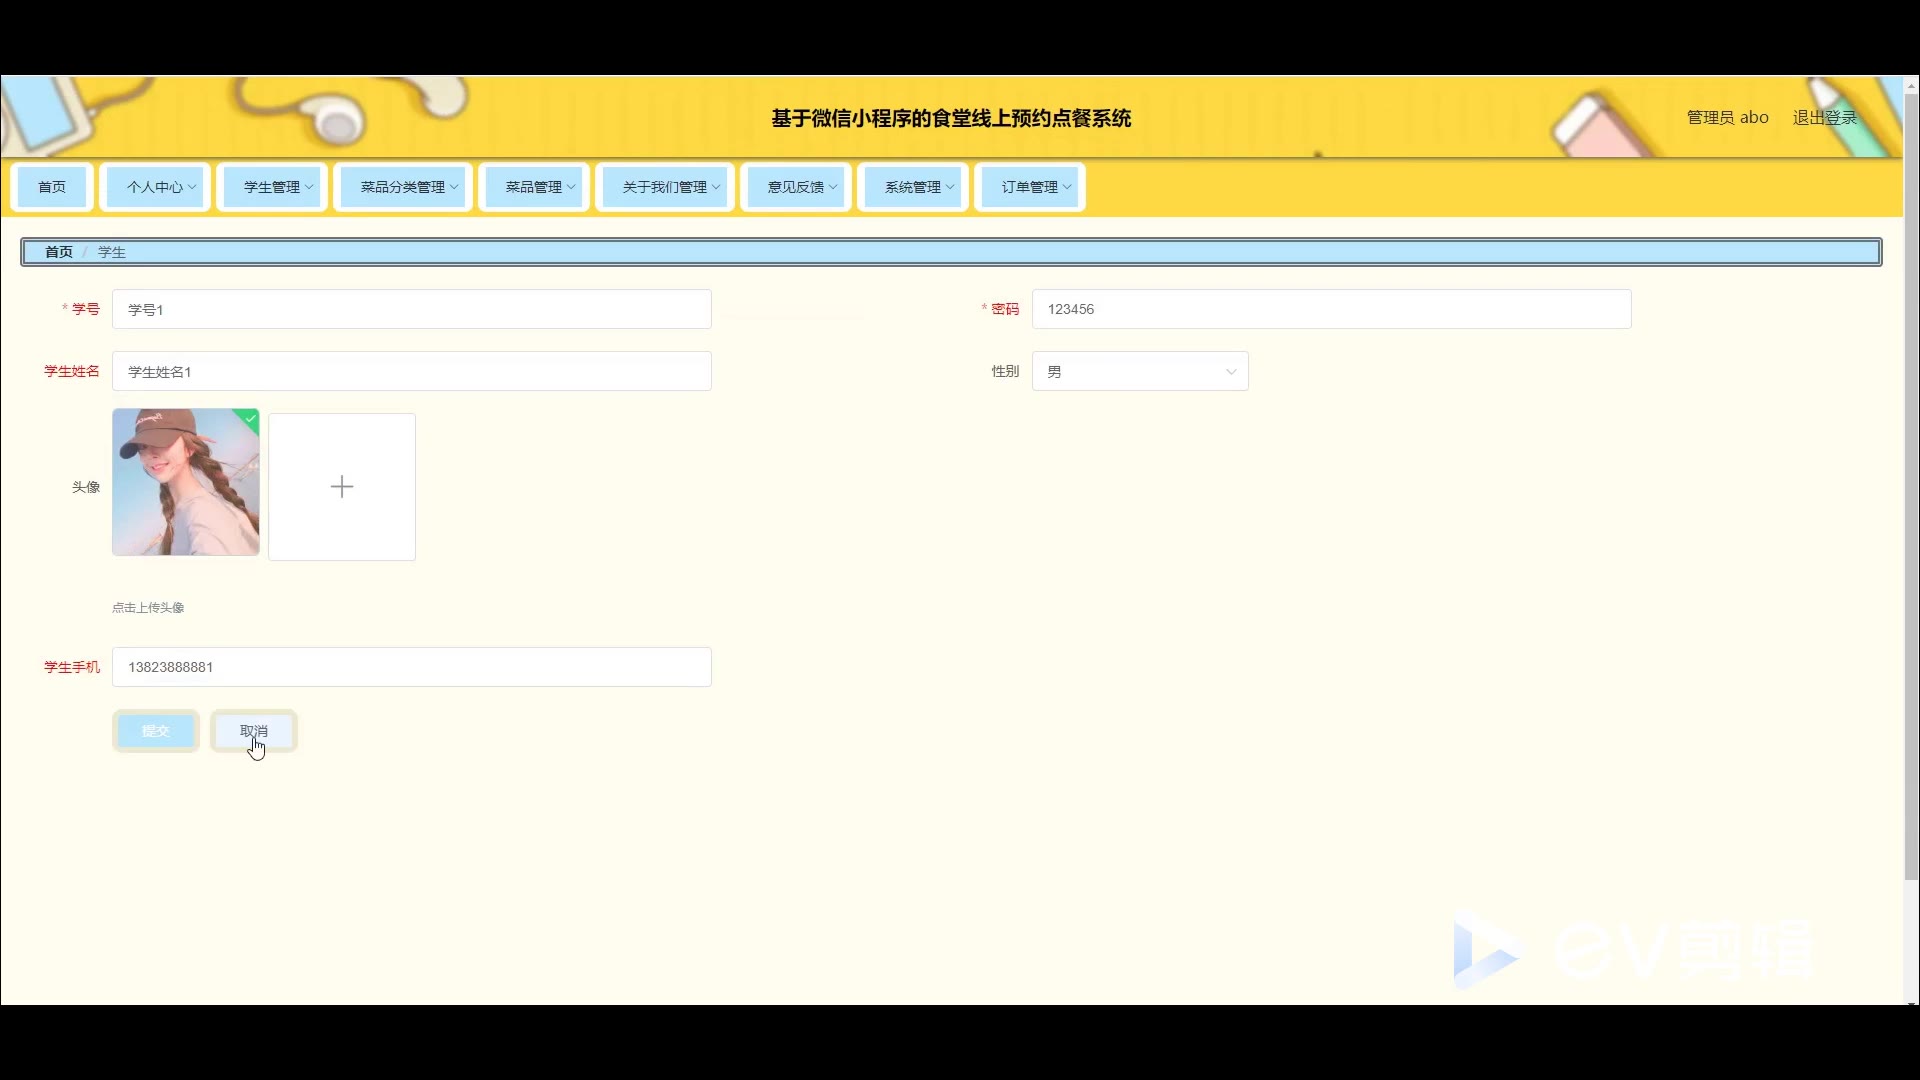Expand the 学生管理 menu
Viewport: 1920px width, 1080px height.
(272, 187)
